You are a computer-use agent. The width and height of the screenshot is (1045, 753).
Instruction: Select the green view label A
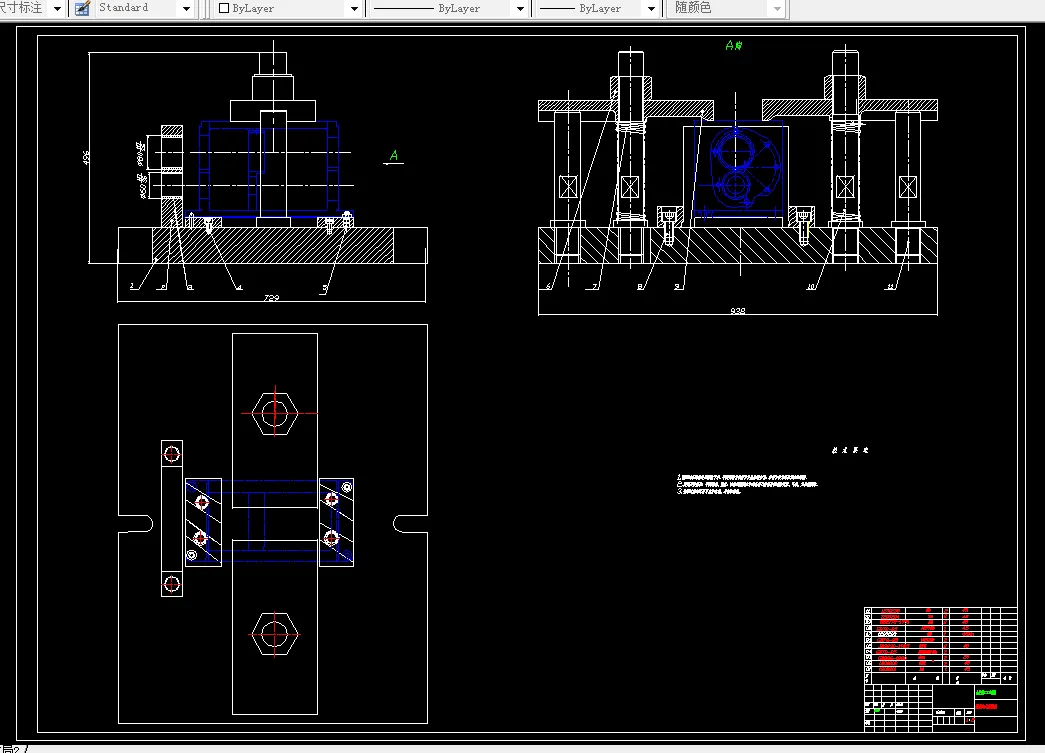pos(393,156)
